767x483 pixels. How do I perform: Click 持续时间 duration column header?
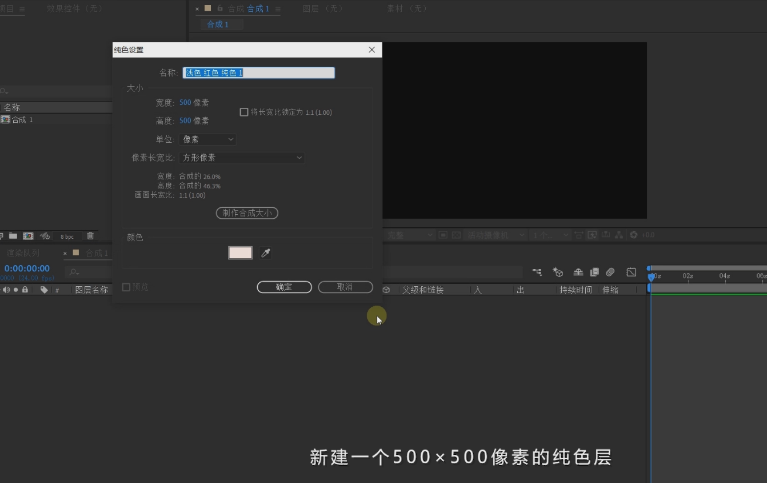[x=576, y=290]
